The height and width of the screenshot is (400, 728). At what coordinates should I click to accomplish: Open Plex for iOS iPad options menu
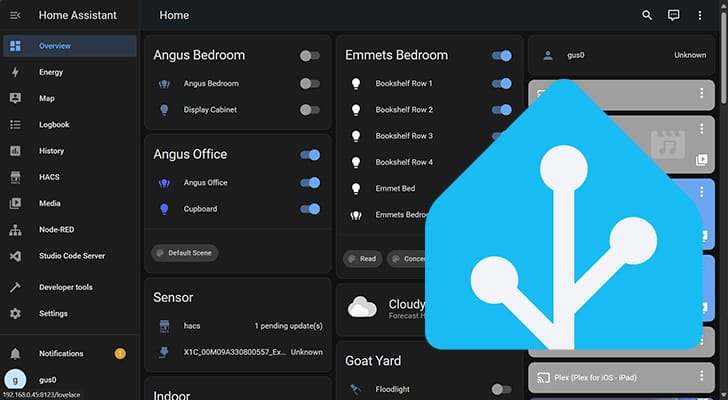tap(702, 375)
